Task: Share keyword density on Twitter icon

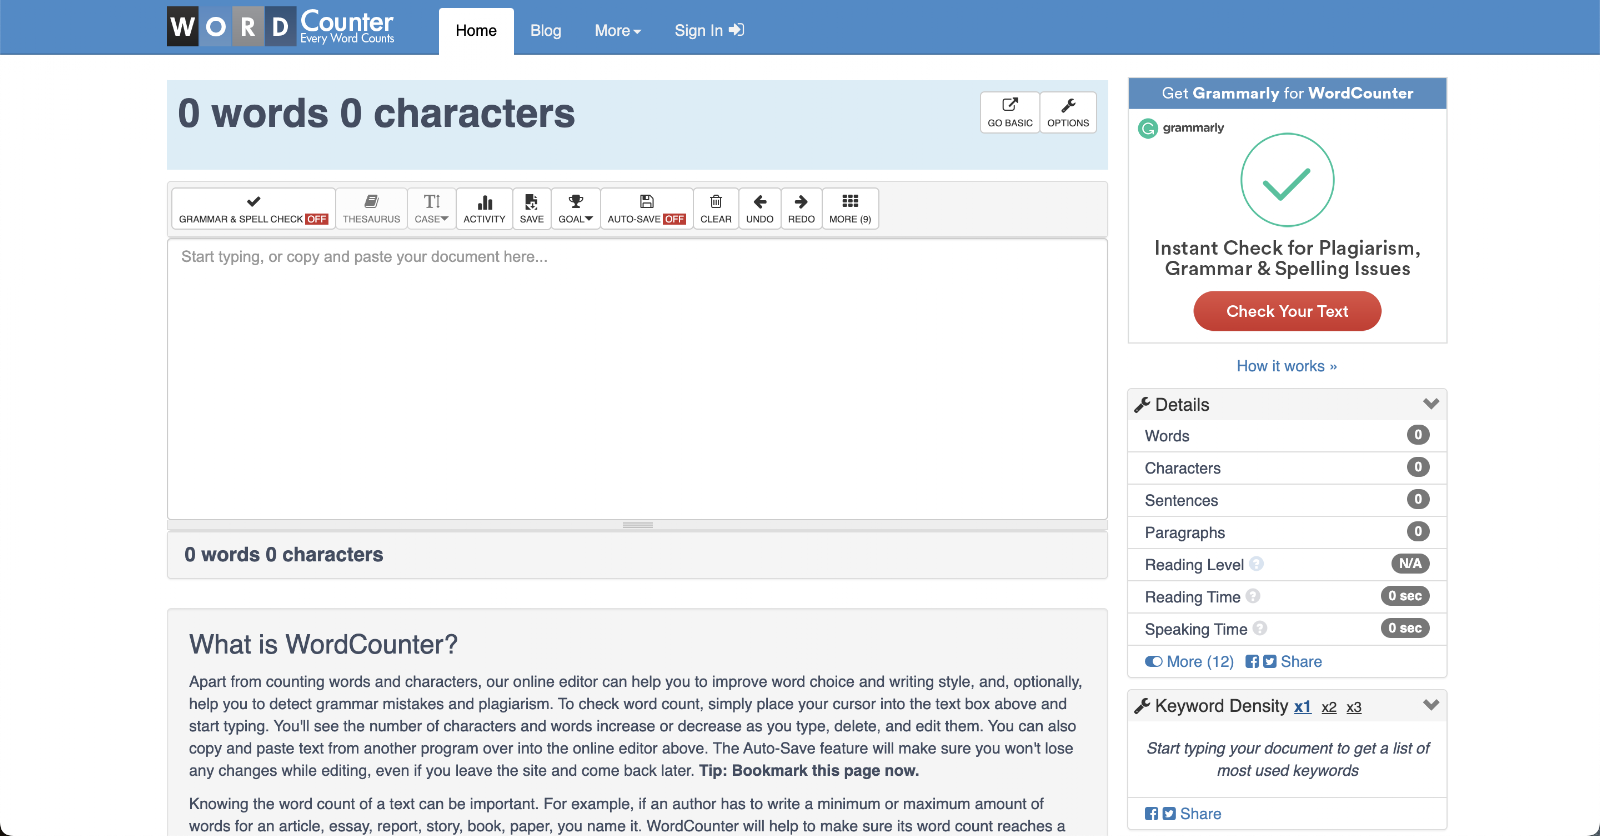Action: click(1168, 814)
